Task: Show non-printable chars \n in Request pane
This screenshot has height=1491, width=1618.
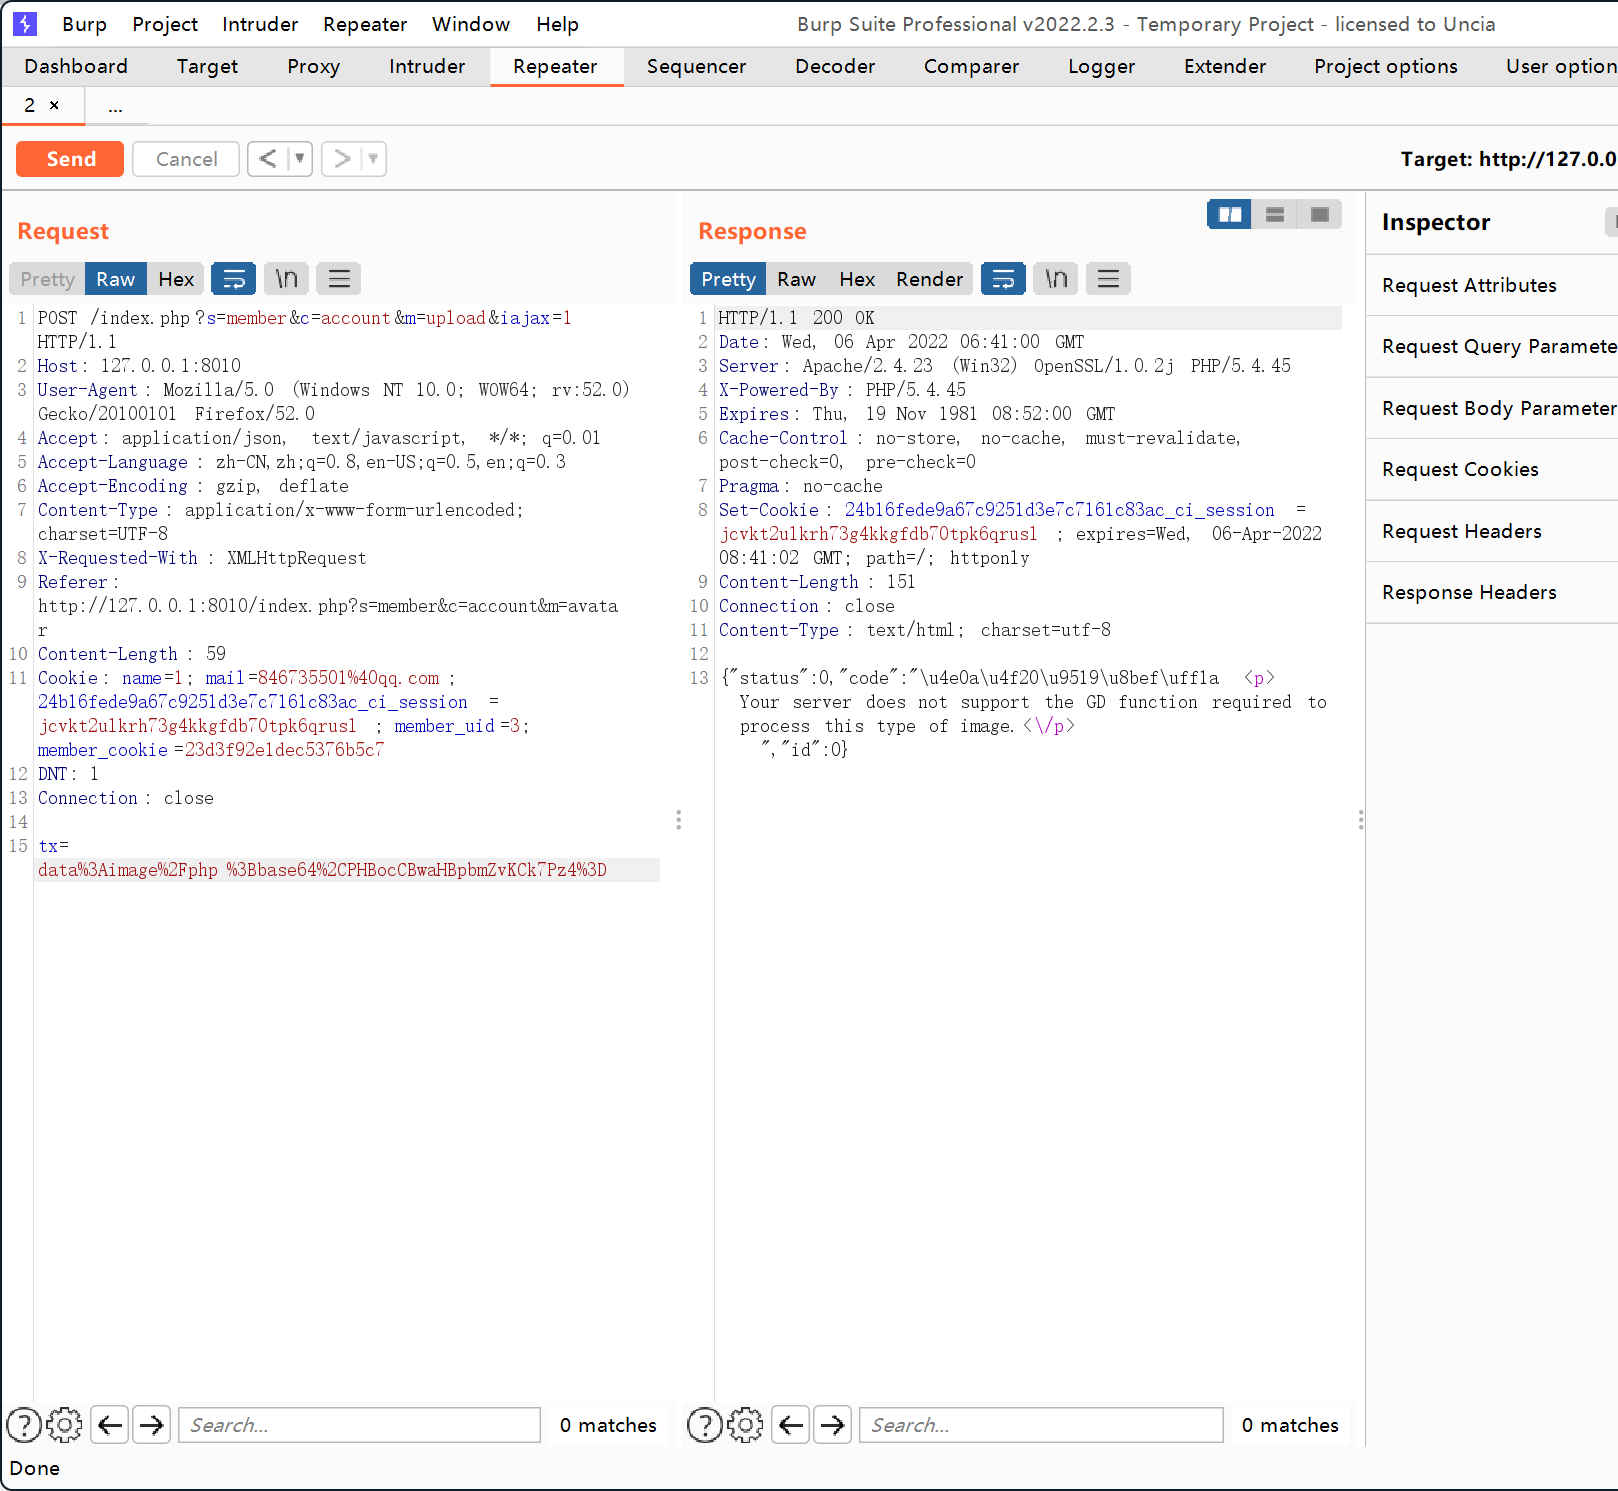Action: point(286,279)
